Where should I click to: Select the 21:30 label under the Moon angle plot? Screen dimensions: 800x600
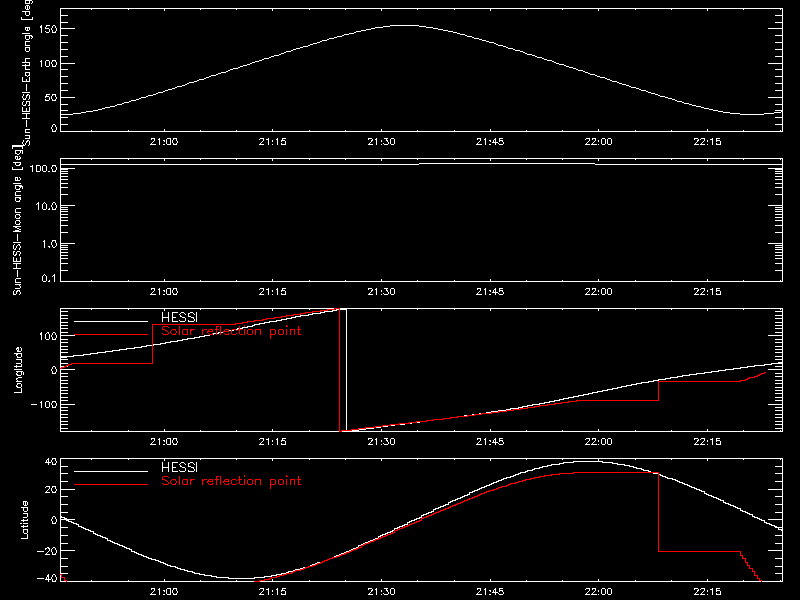click(381, 292)
